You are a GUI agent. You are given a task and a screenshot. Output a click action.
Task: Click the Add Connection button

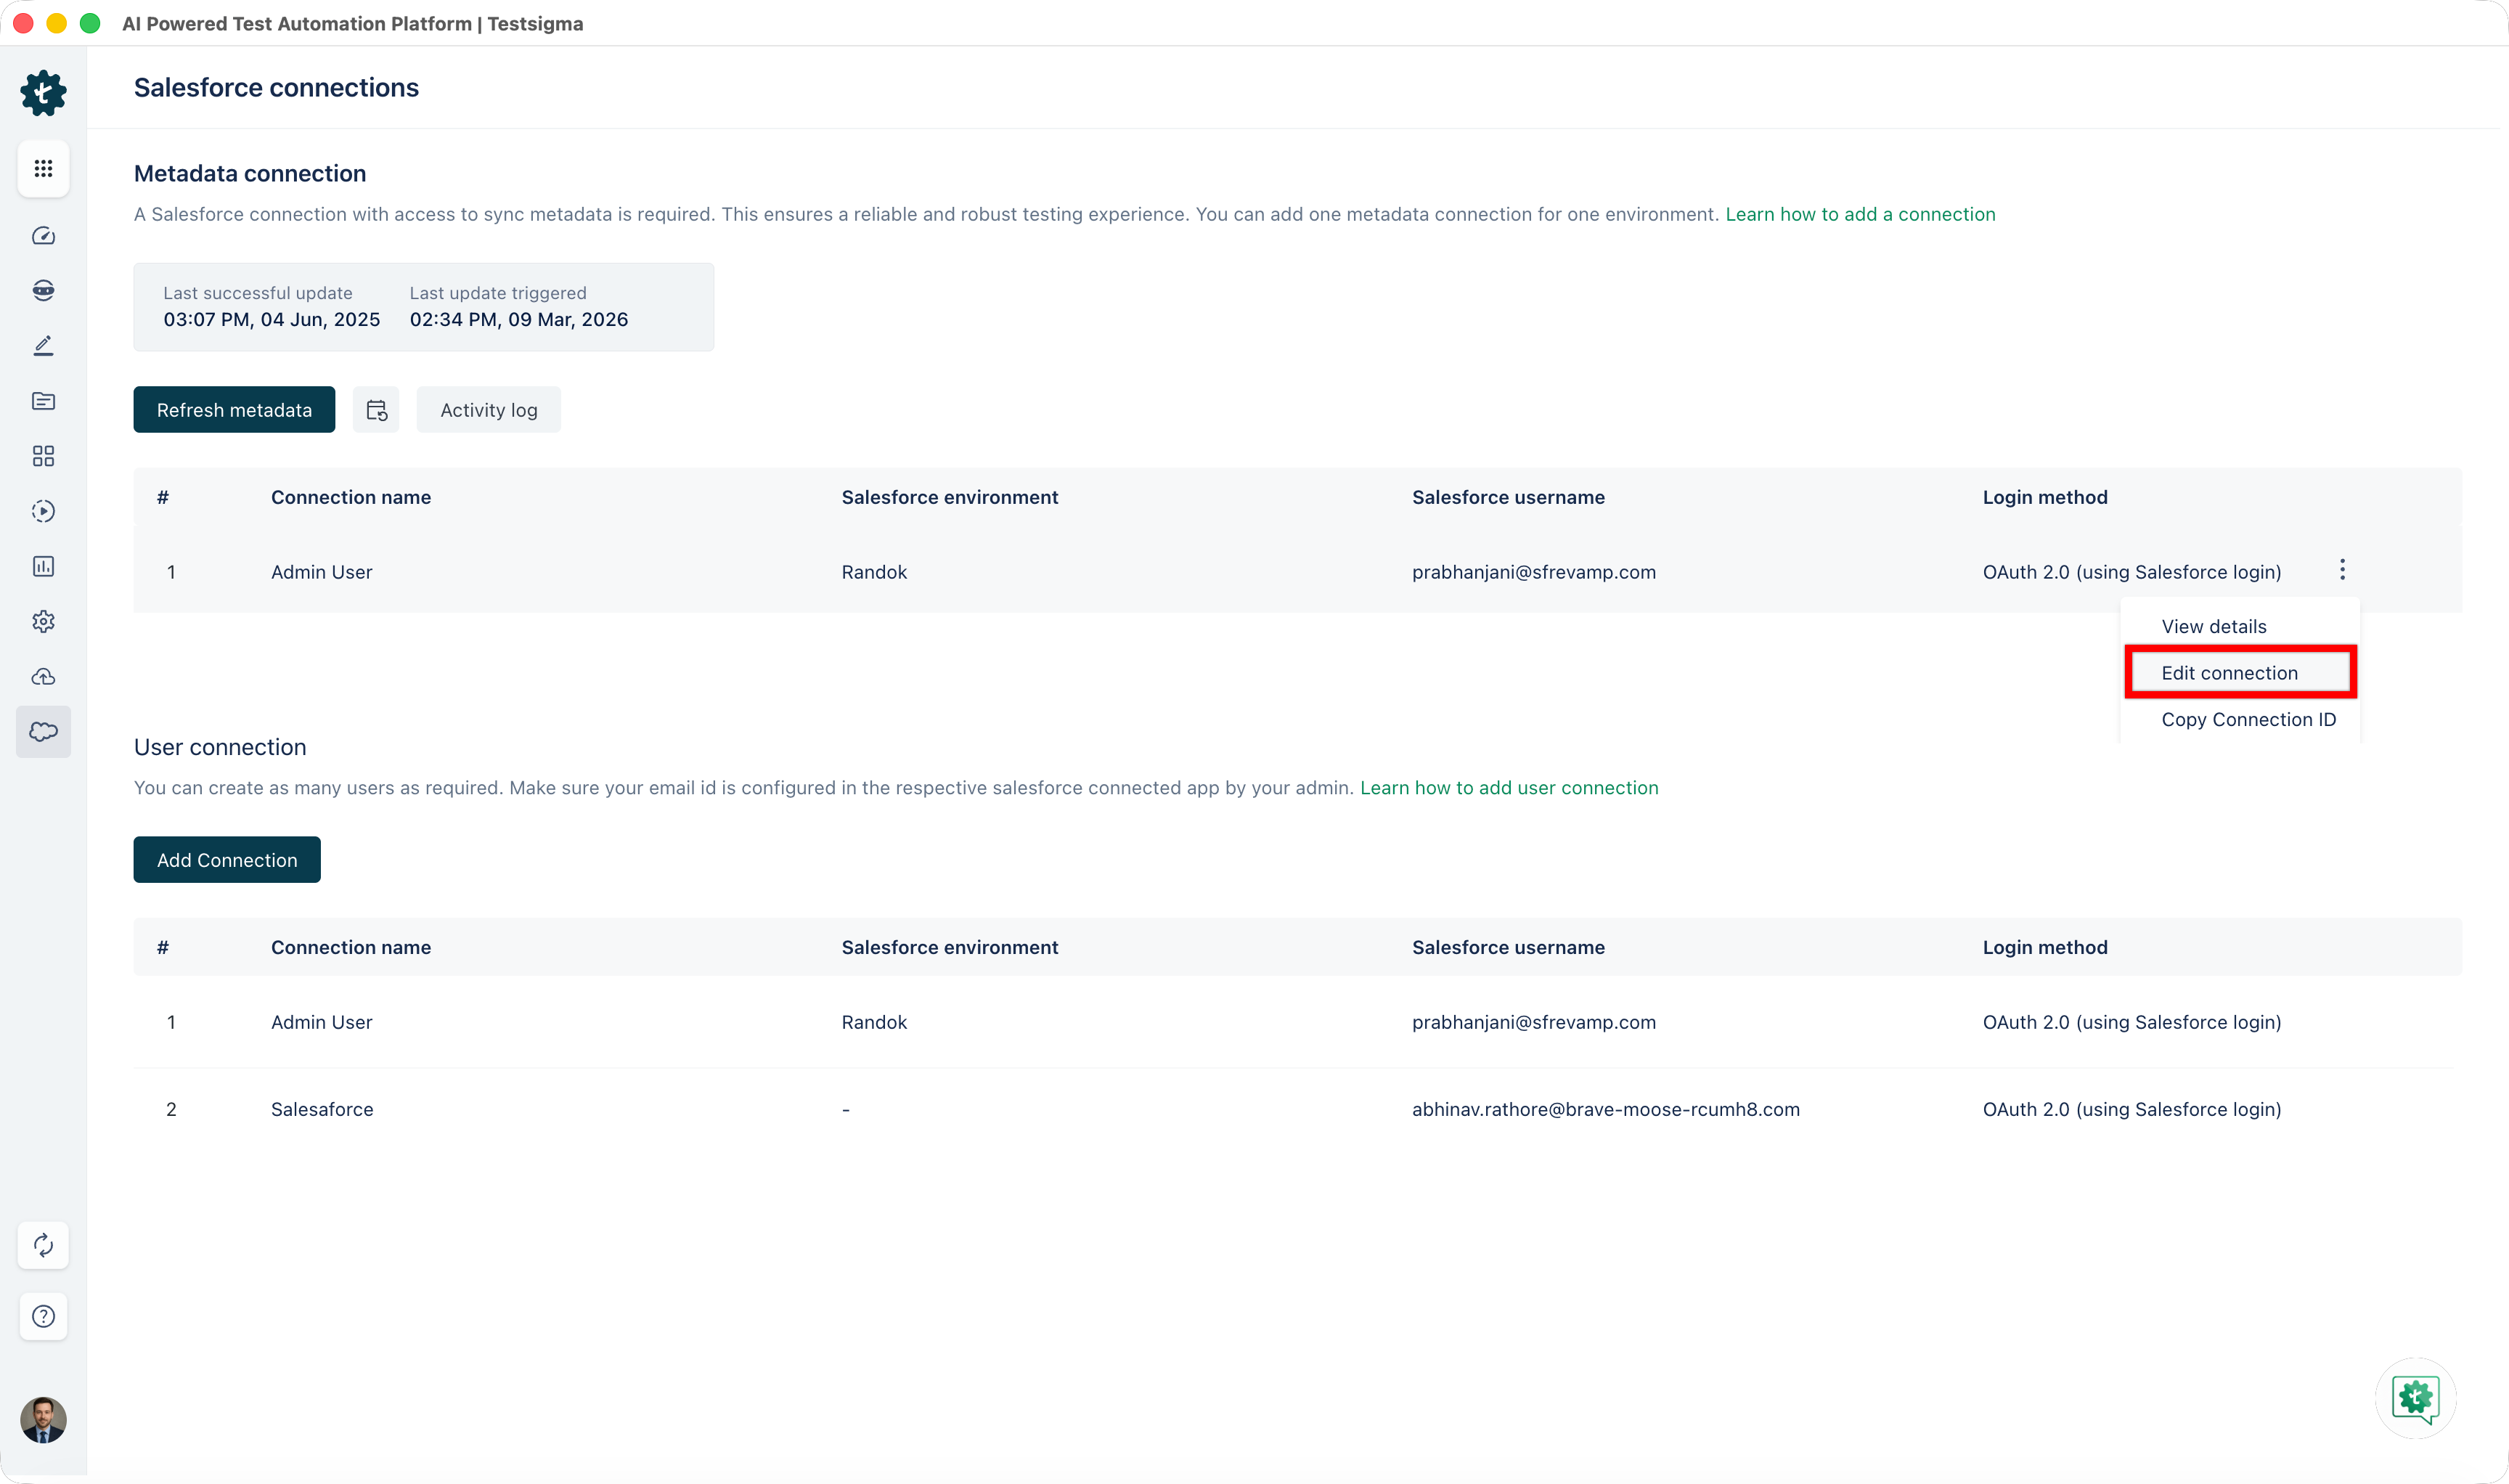coord(227,860)
